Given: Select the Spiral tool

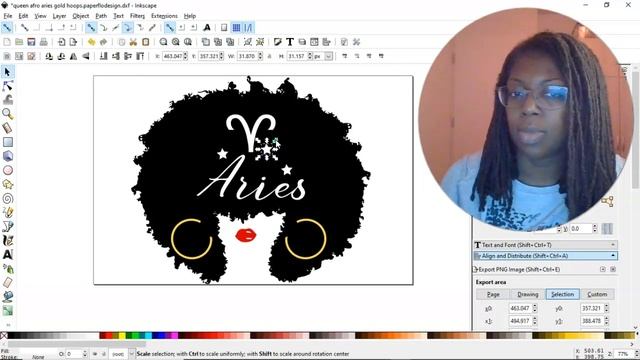Looking at the screenshot, I should (7, 198).
